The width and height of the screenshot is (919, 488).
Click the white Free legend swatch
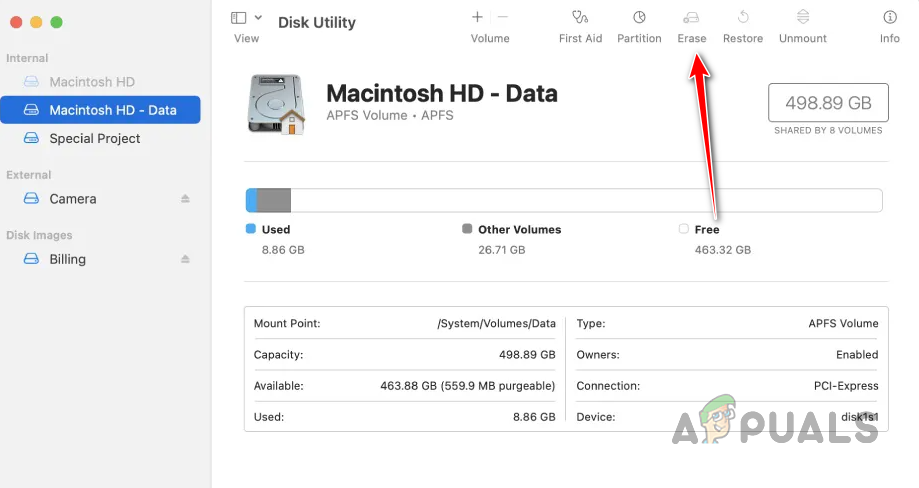tap(683, 228)
